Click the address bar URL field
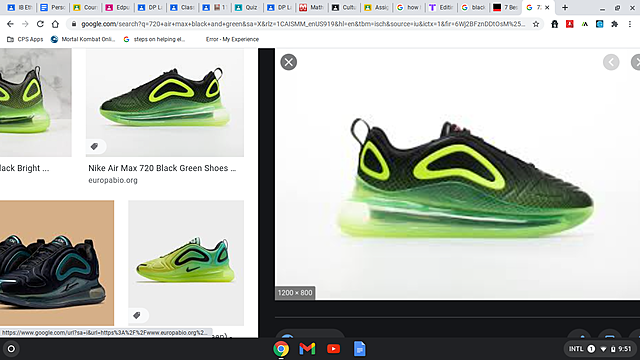 point(303,24)
